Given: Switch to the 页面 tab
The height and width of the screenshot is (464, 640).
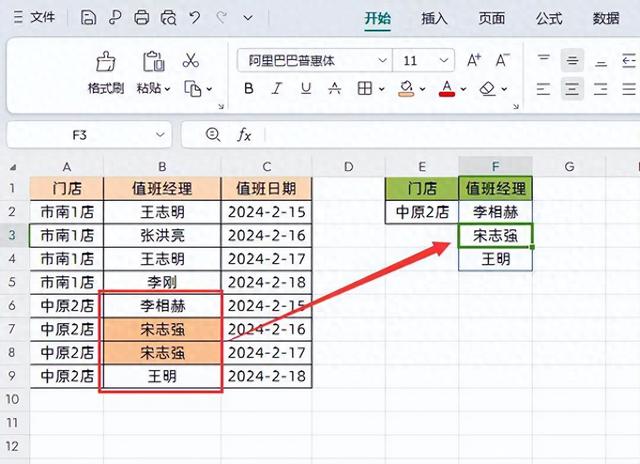Looking at the screenshot, I should tap(491, 18).
